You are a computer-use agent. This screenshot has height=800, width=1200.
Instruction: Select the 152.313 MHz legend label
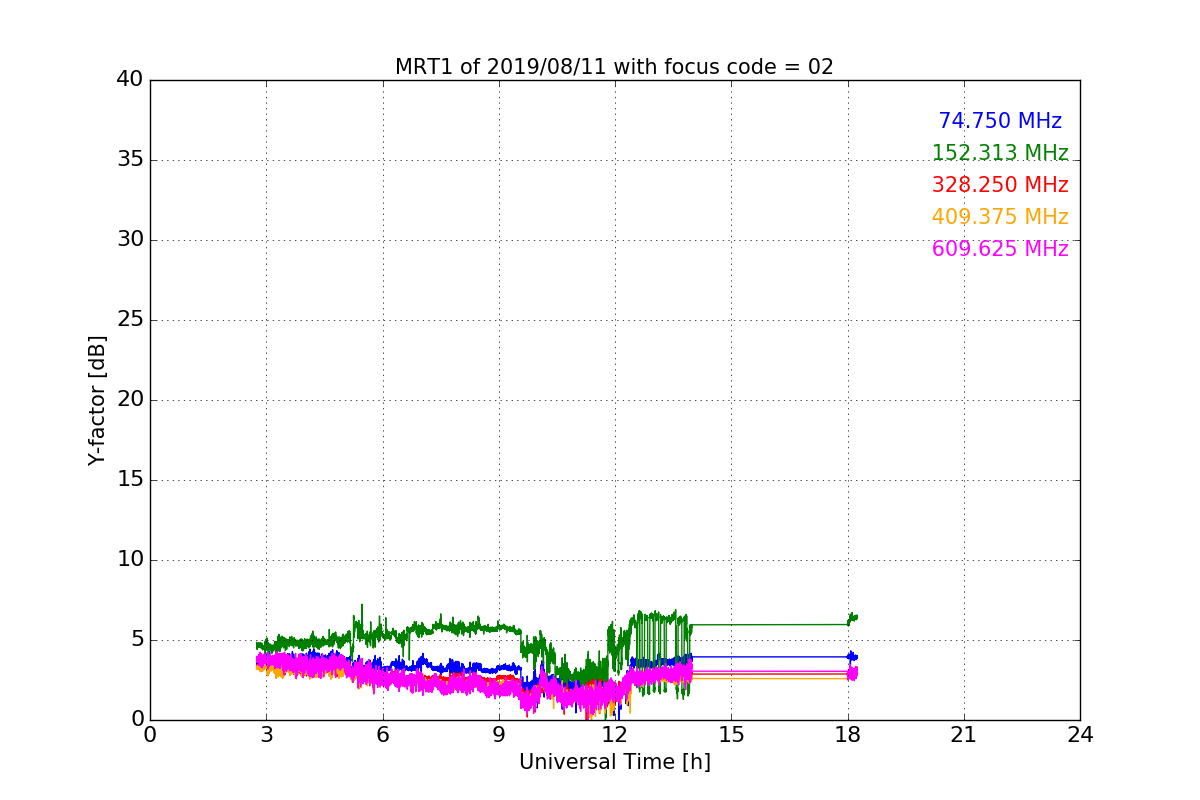(x=1000, y=153)
